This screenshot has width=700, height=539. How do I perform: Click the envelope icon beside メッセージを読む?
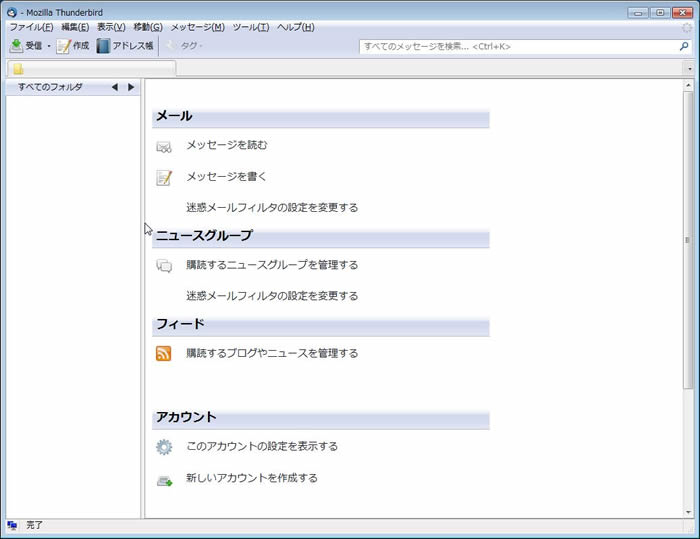pyautogui.click(x=164, y=146)
